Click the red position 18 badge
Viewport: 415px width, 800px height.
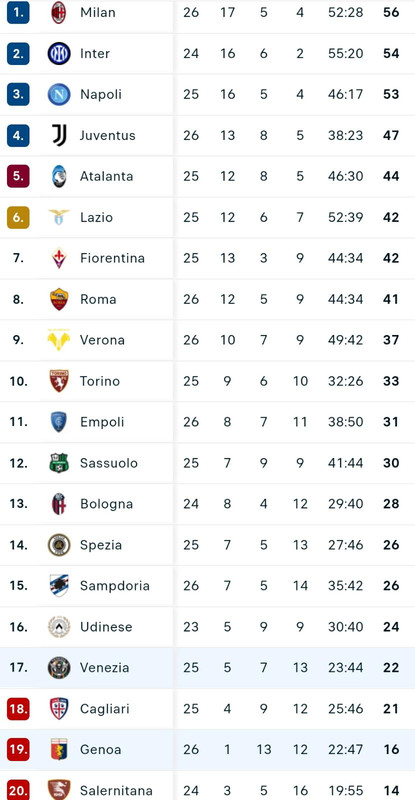(18, 709)
